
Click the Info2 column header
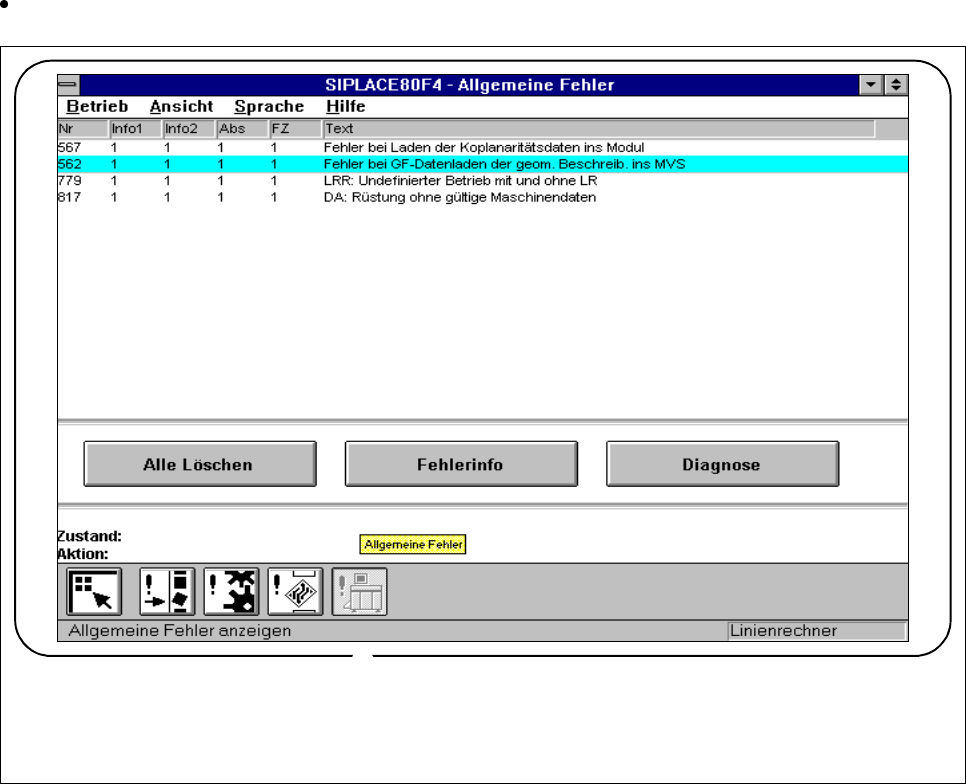189,129
